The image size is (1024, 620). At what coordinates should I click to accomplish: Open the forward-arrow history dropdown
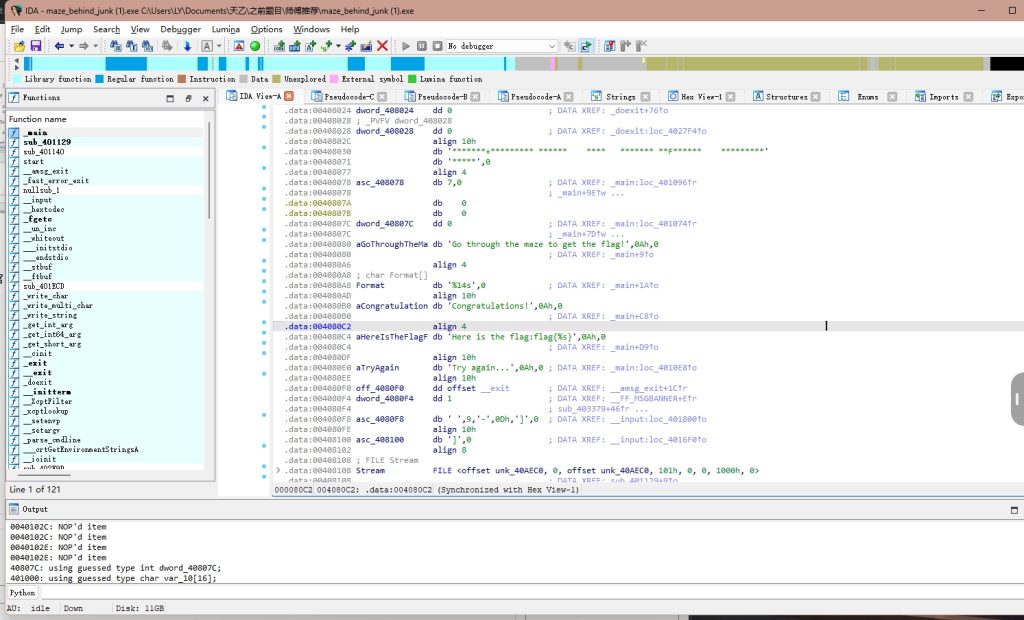95,46
